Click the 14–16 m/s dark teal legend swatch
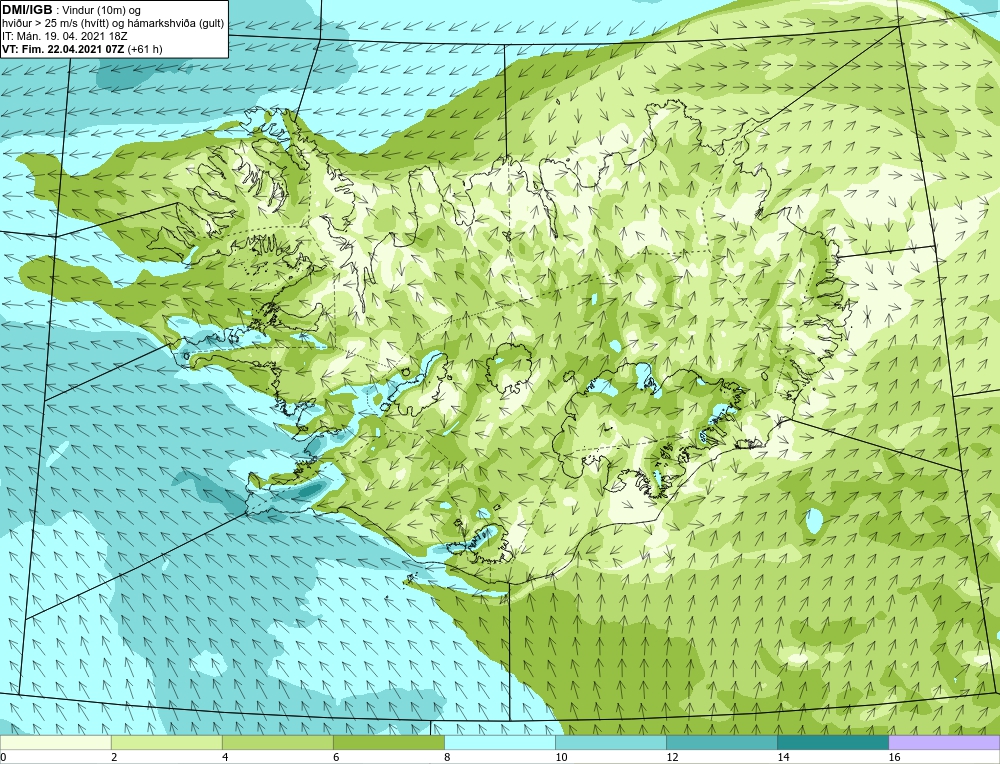The width and height of the screenshot is (1000, 764). pos(833,742)
